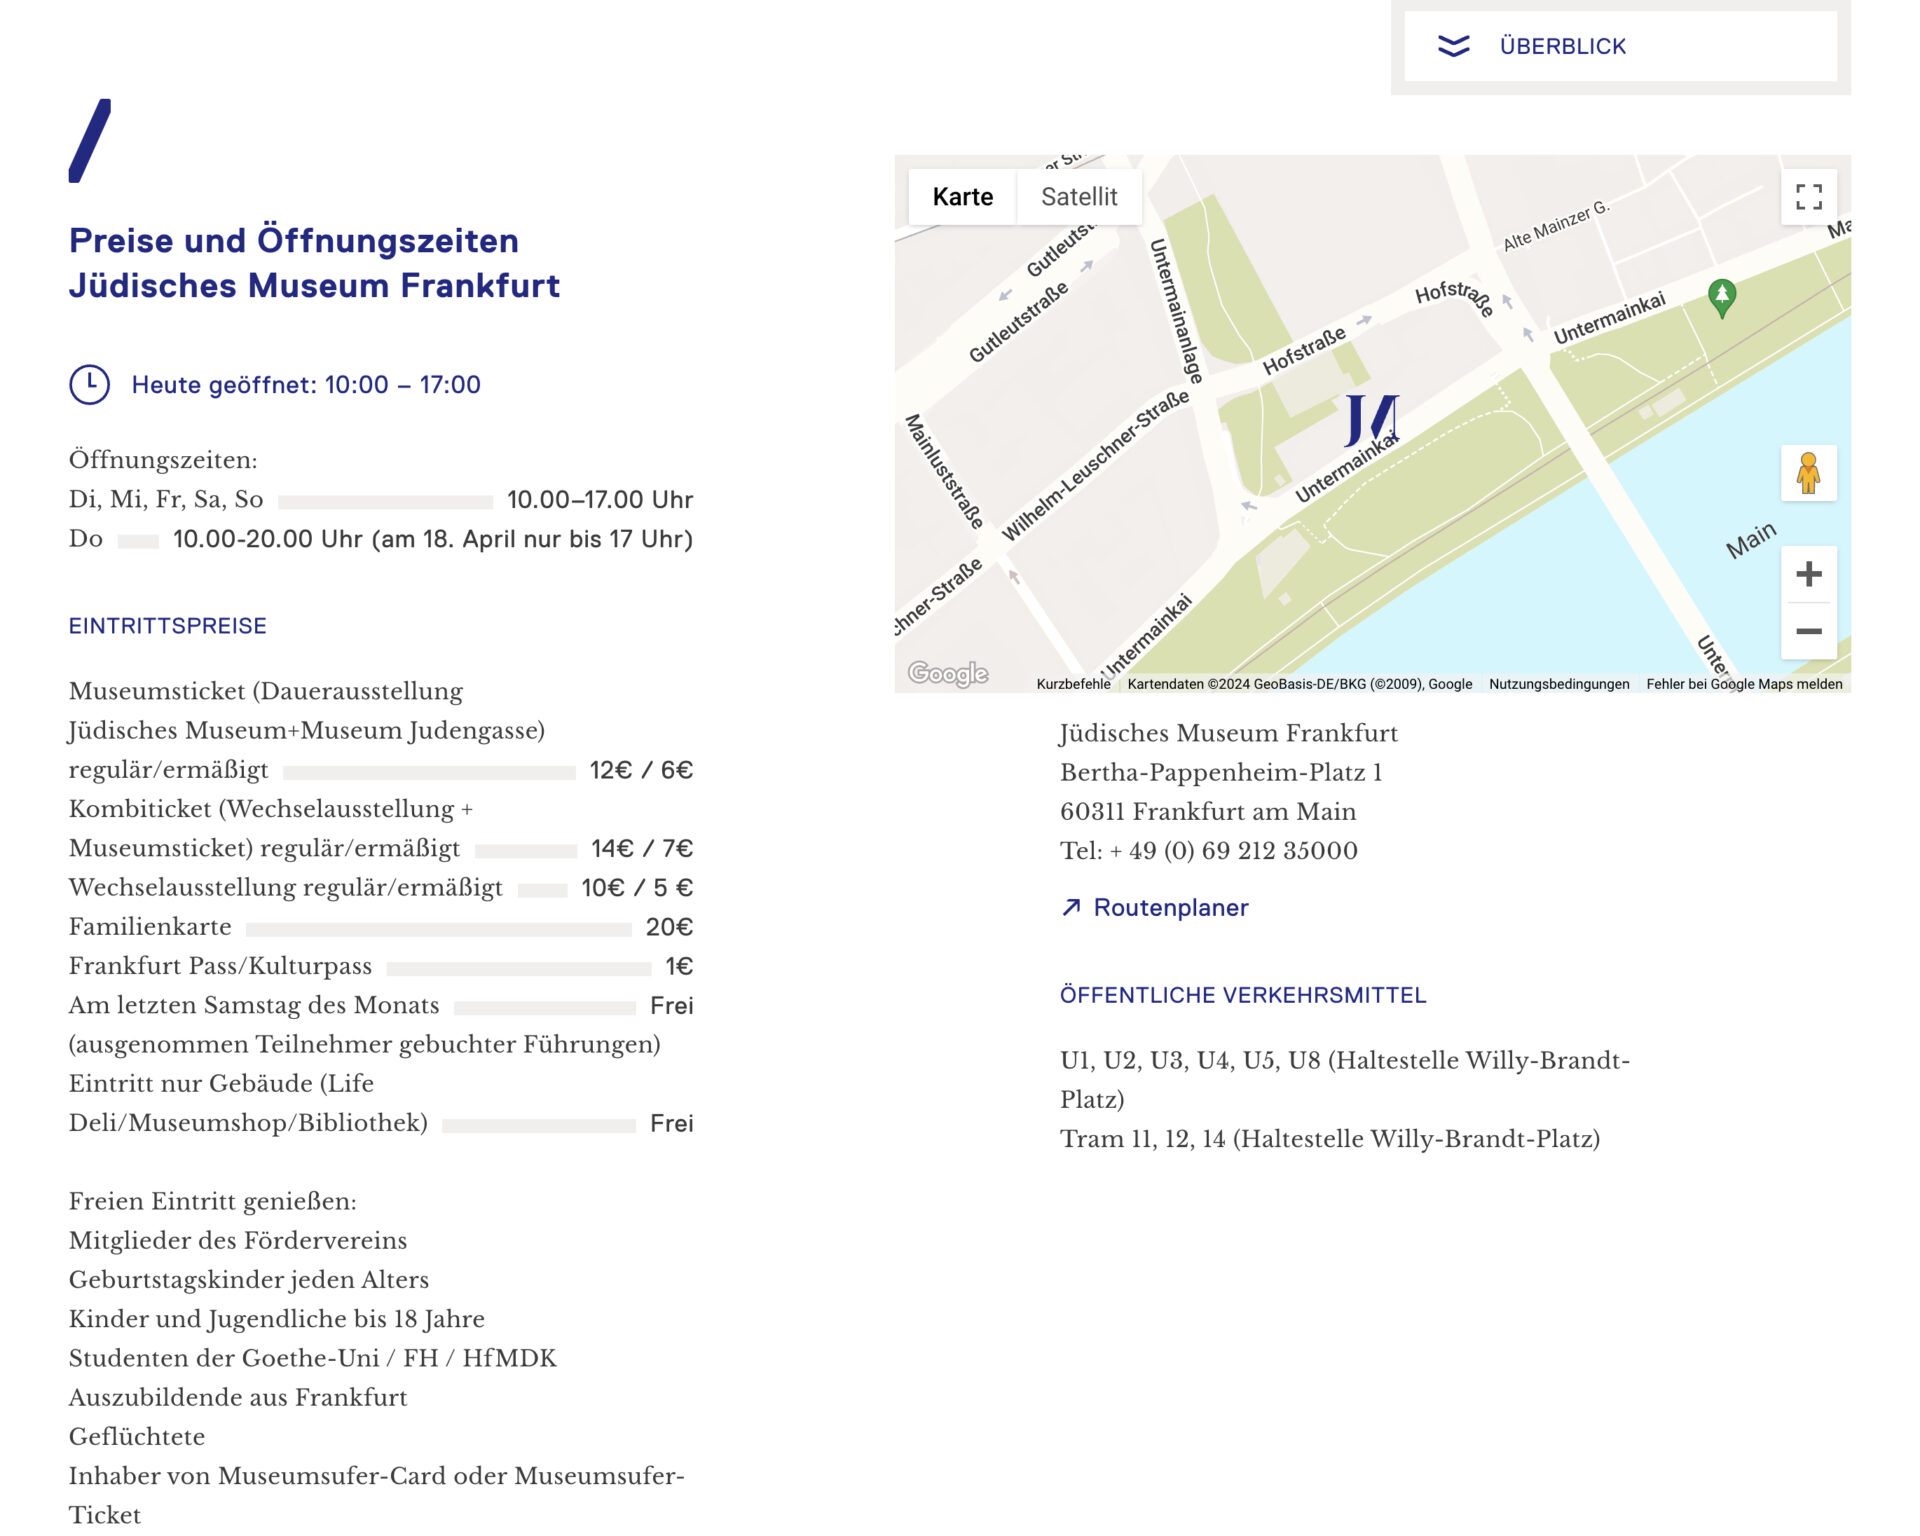The image size is (1920, 1536).
Task: Click Fehler bei Google Maps melden
Action: point(1743,684)
